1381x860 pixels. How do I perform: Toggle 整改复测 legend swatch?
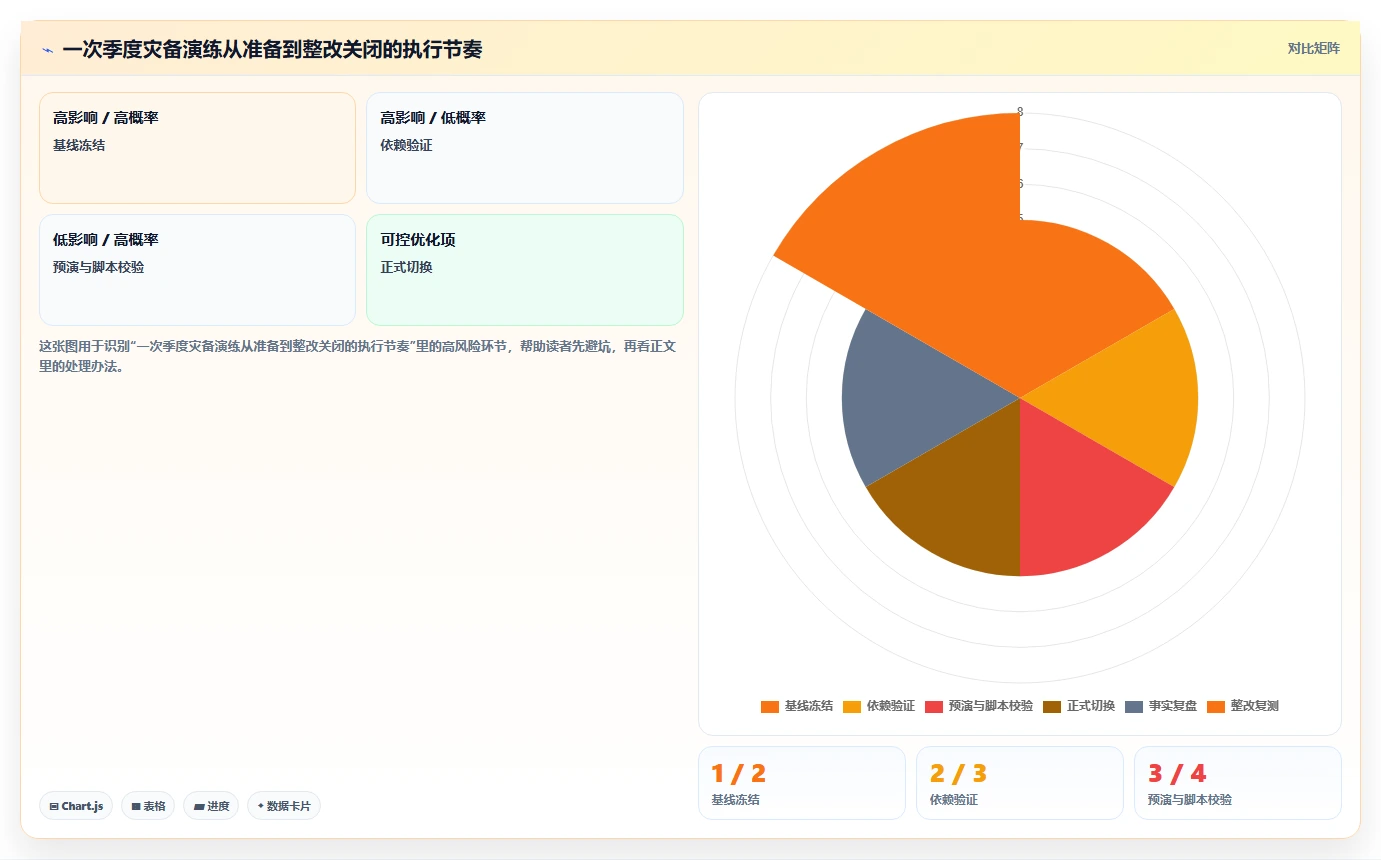pos(1216,706)
